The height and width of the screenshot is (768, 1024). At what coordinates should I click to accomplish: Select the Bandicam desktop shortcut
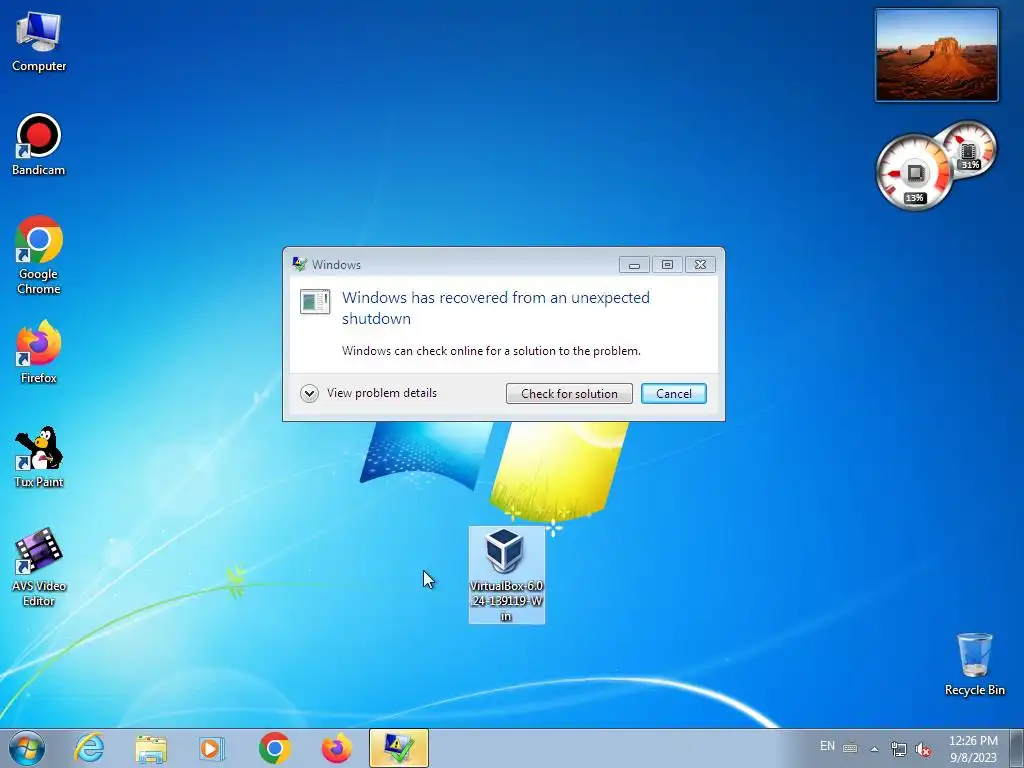point(39,145)
